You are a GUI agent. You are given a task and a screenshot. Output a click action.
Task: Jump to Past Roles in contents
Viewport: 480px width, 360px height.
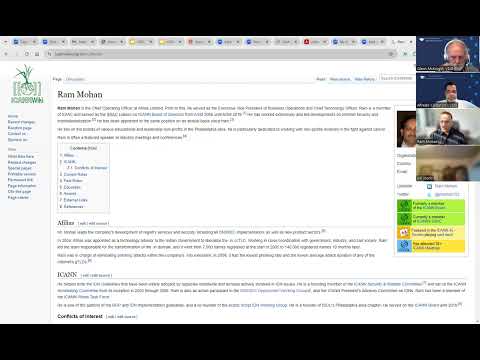click(x=73, y=181)
